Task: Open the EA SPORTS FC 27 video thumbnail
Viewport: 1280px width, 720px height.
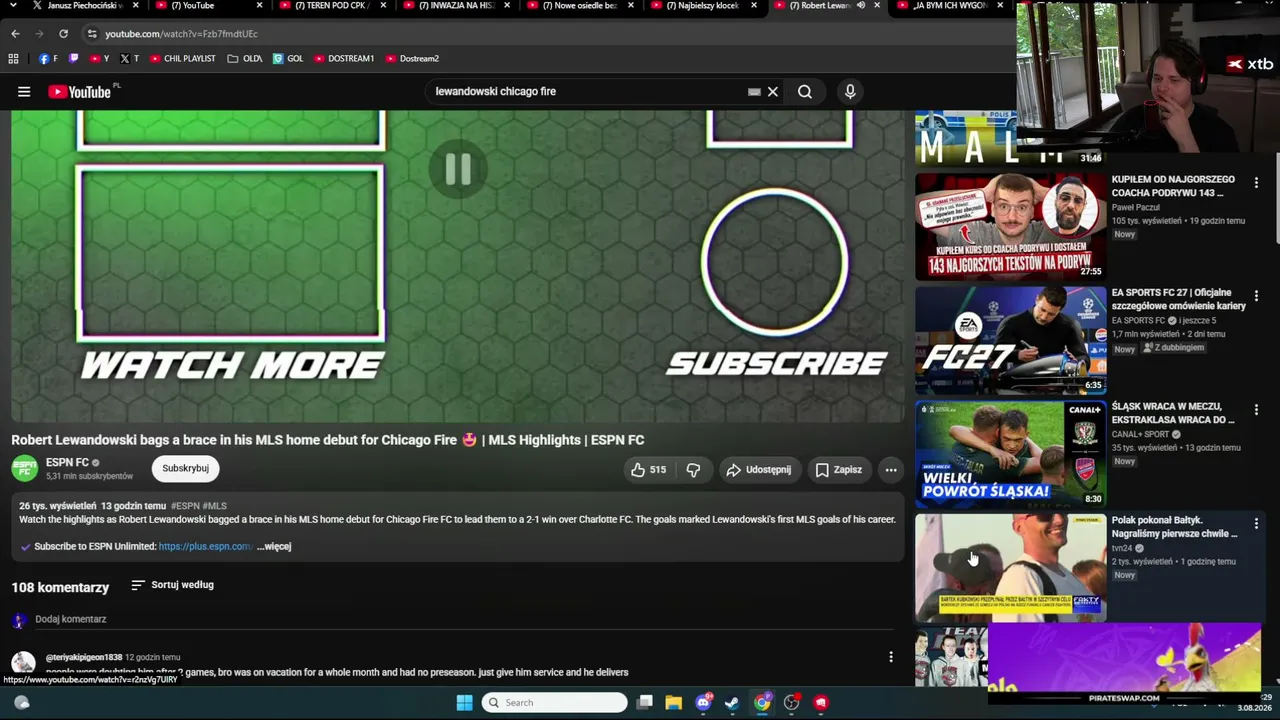Action: [1011, 341]
